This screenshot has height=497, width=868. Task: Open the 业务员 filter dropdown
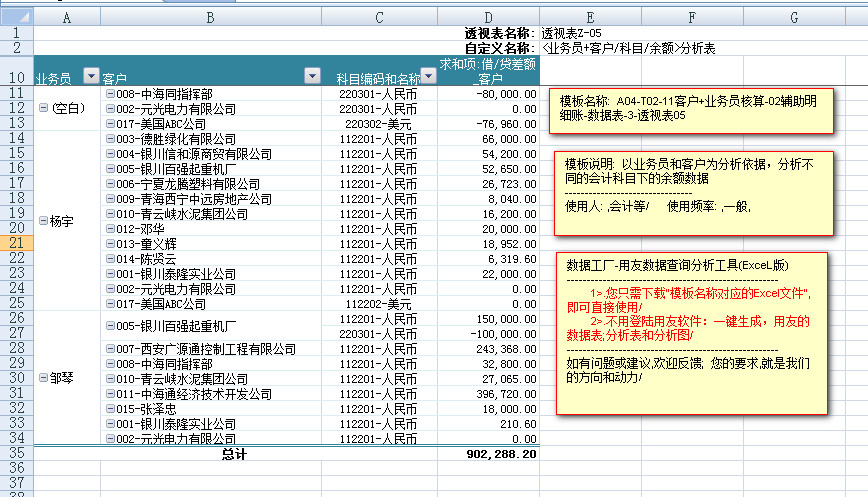(91, 77)
